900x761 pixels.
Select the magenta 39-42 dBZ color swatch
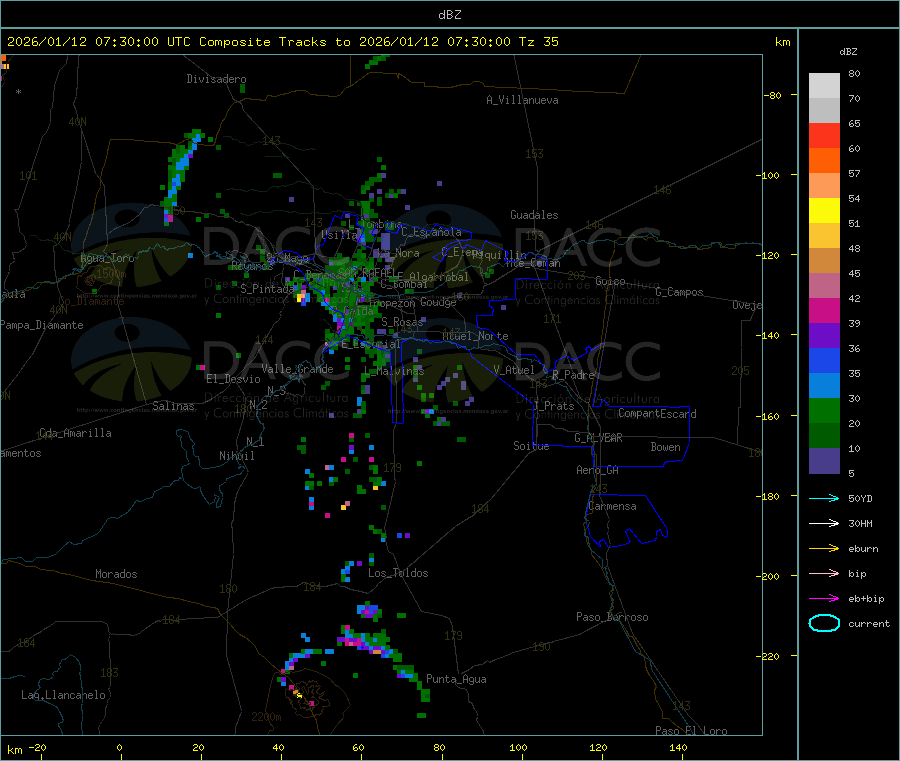[x=824, y=310]
